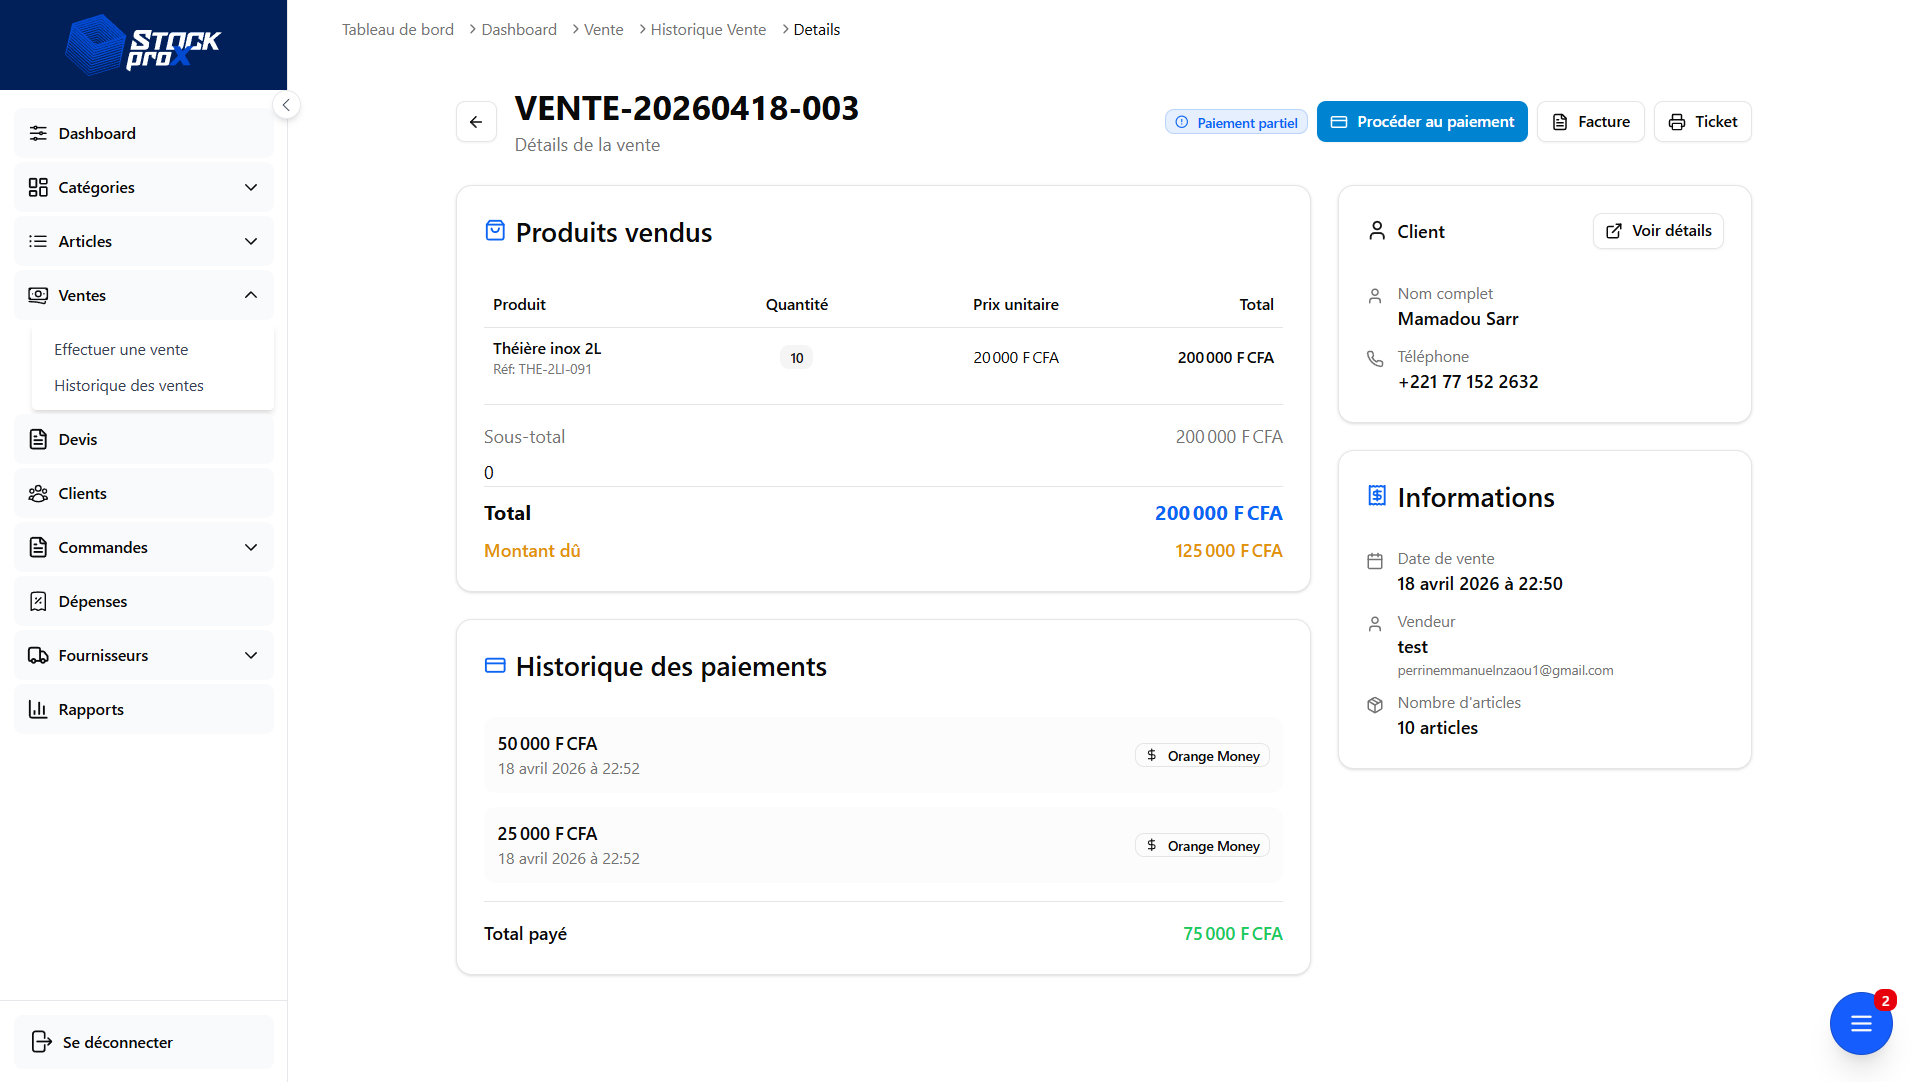Click the Date de vente calendar icon

tap(1375, 561)
